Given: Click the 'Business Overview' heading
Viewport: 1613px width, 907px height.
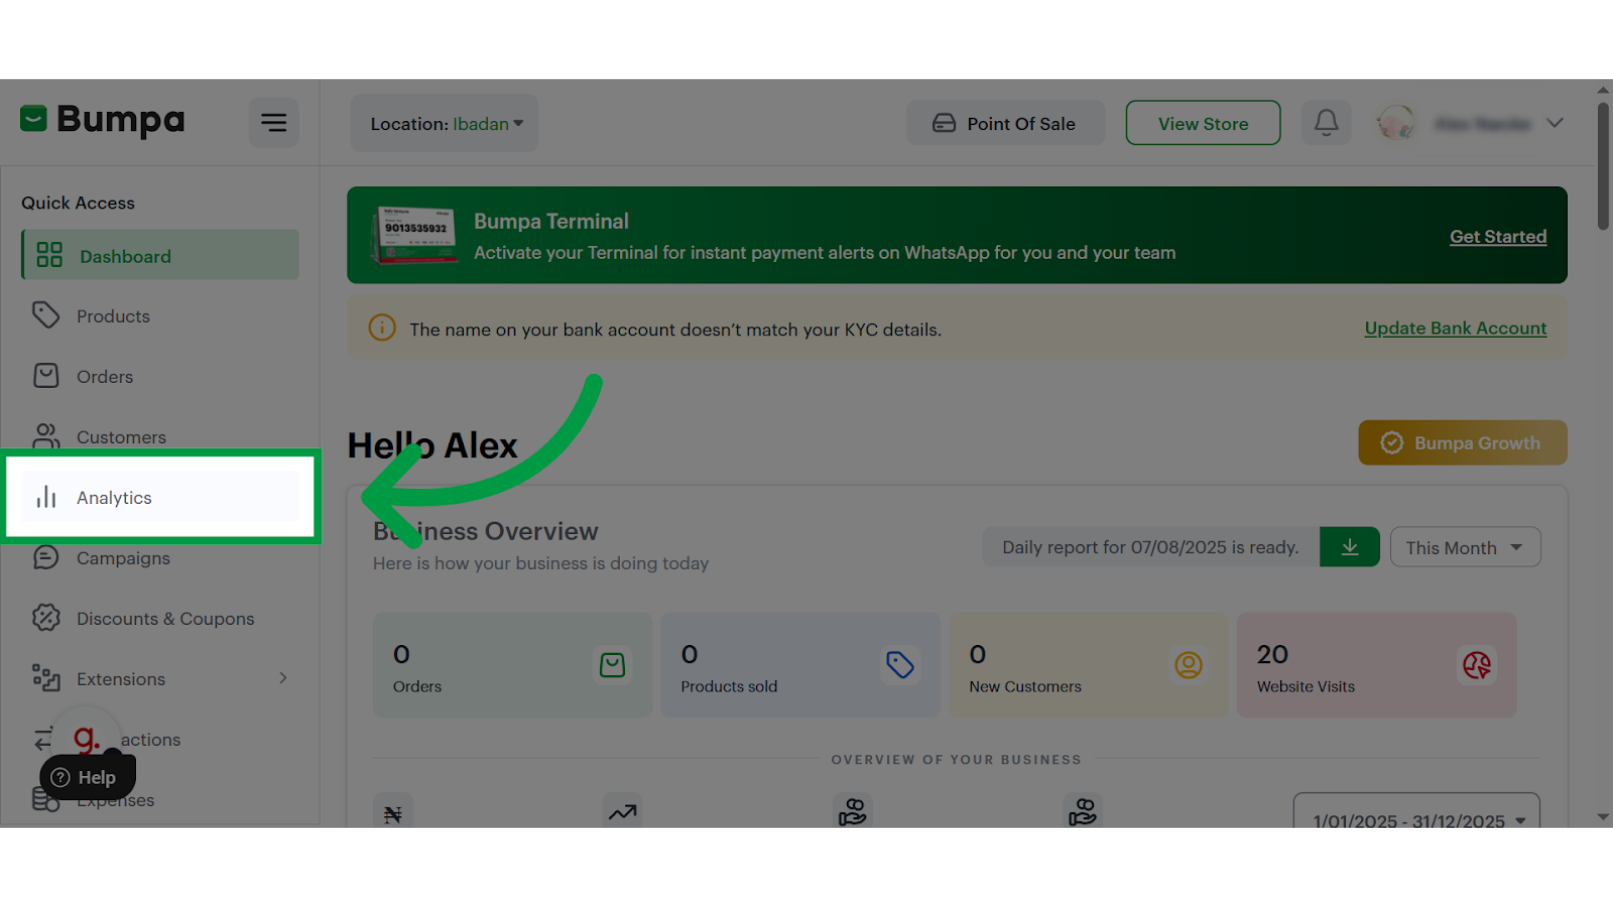Looking at the screenshot, I should click(486, 531).
